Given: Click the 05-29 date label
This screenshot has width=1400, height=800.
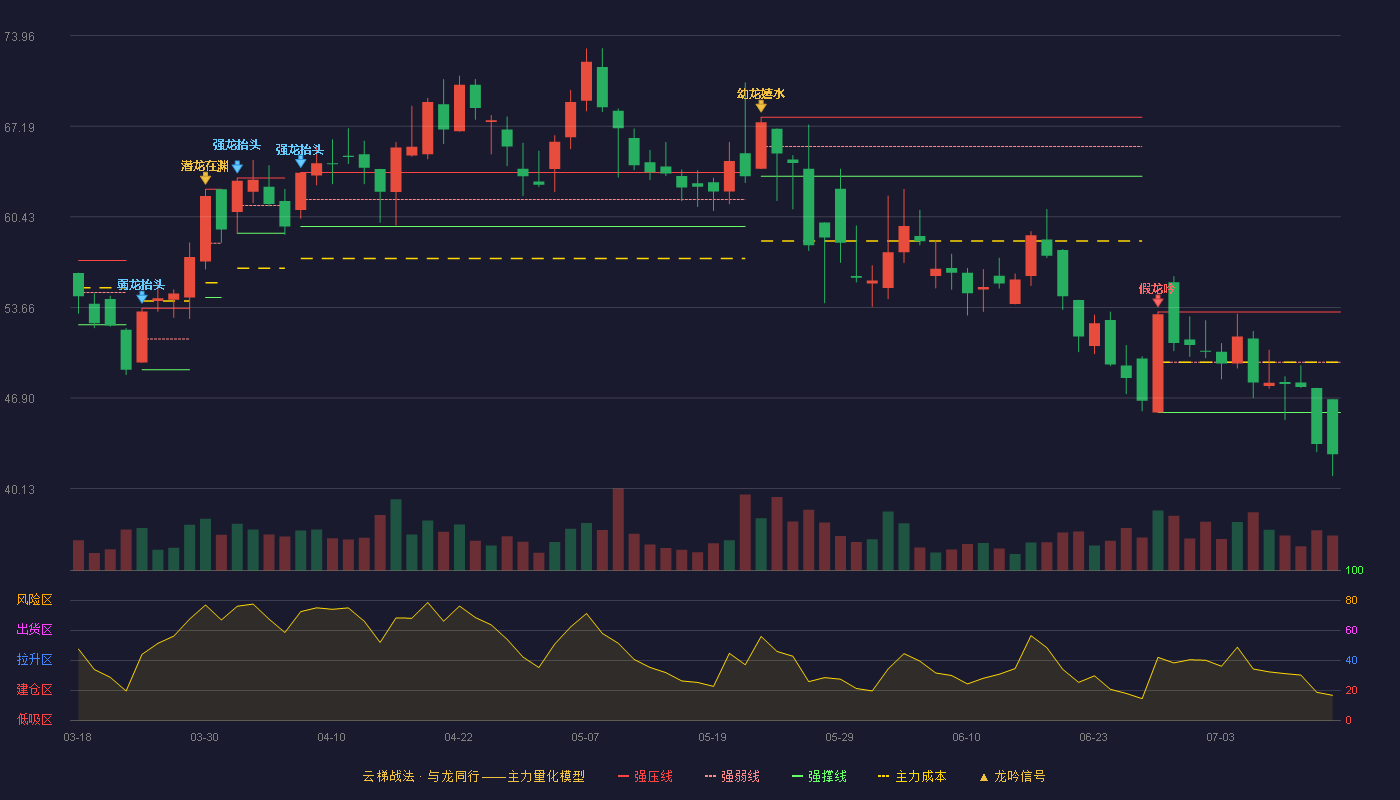Looking at the screenshot, I should tap(839, 737).
